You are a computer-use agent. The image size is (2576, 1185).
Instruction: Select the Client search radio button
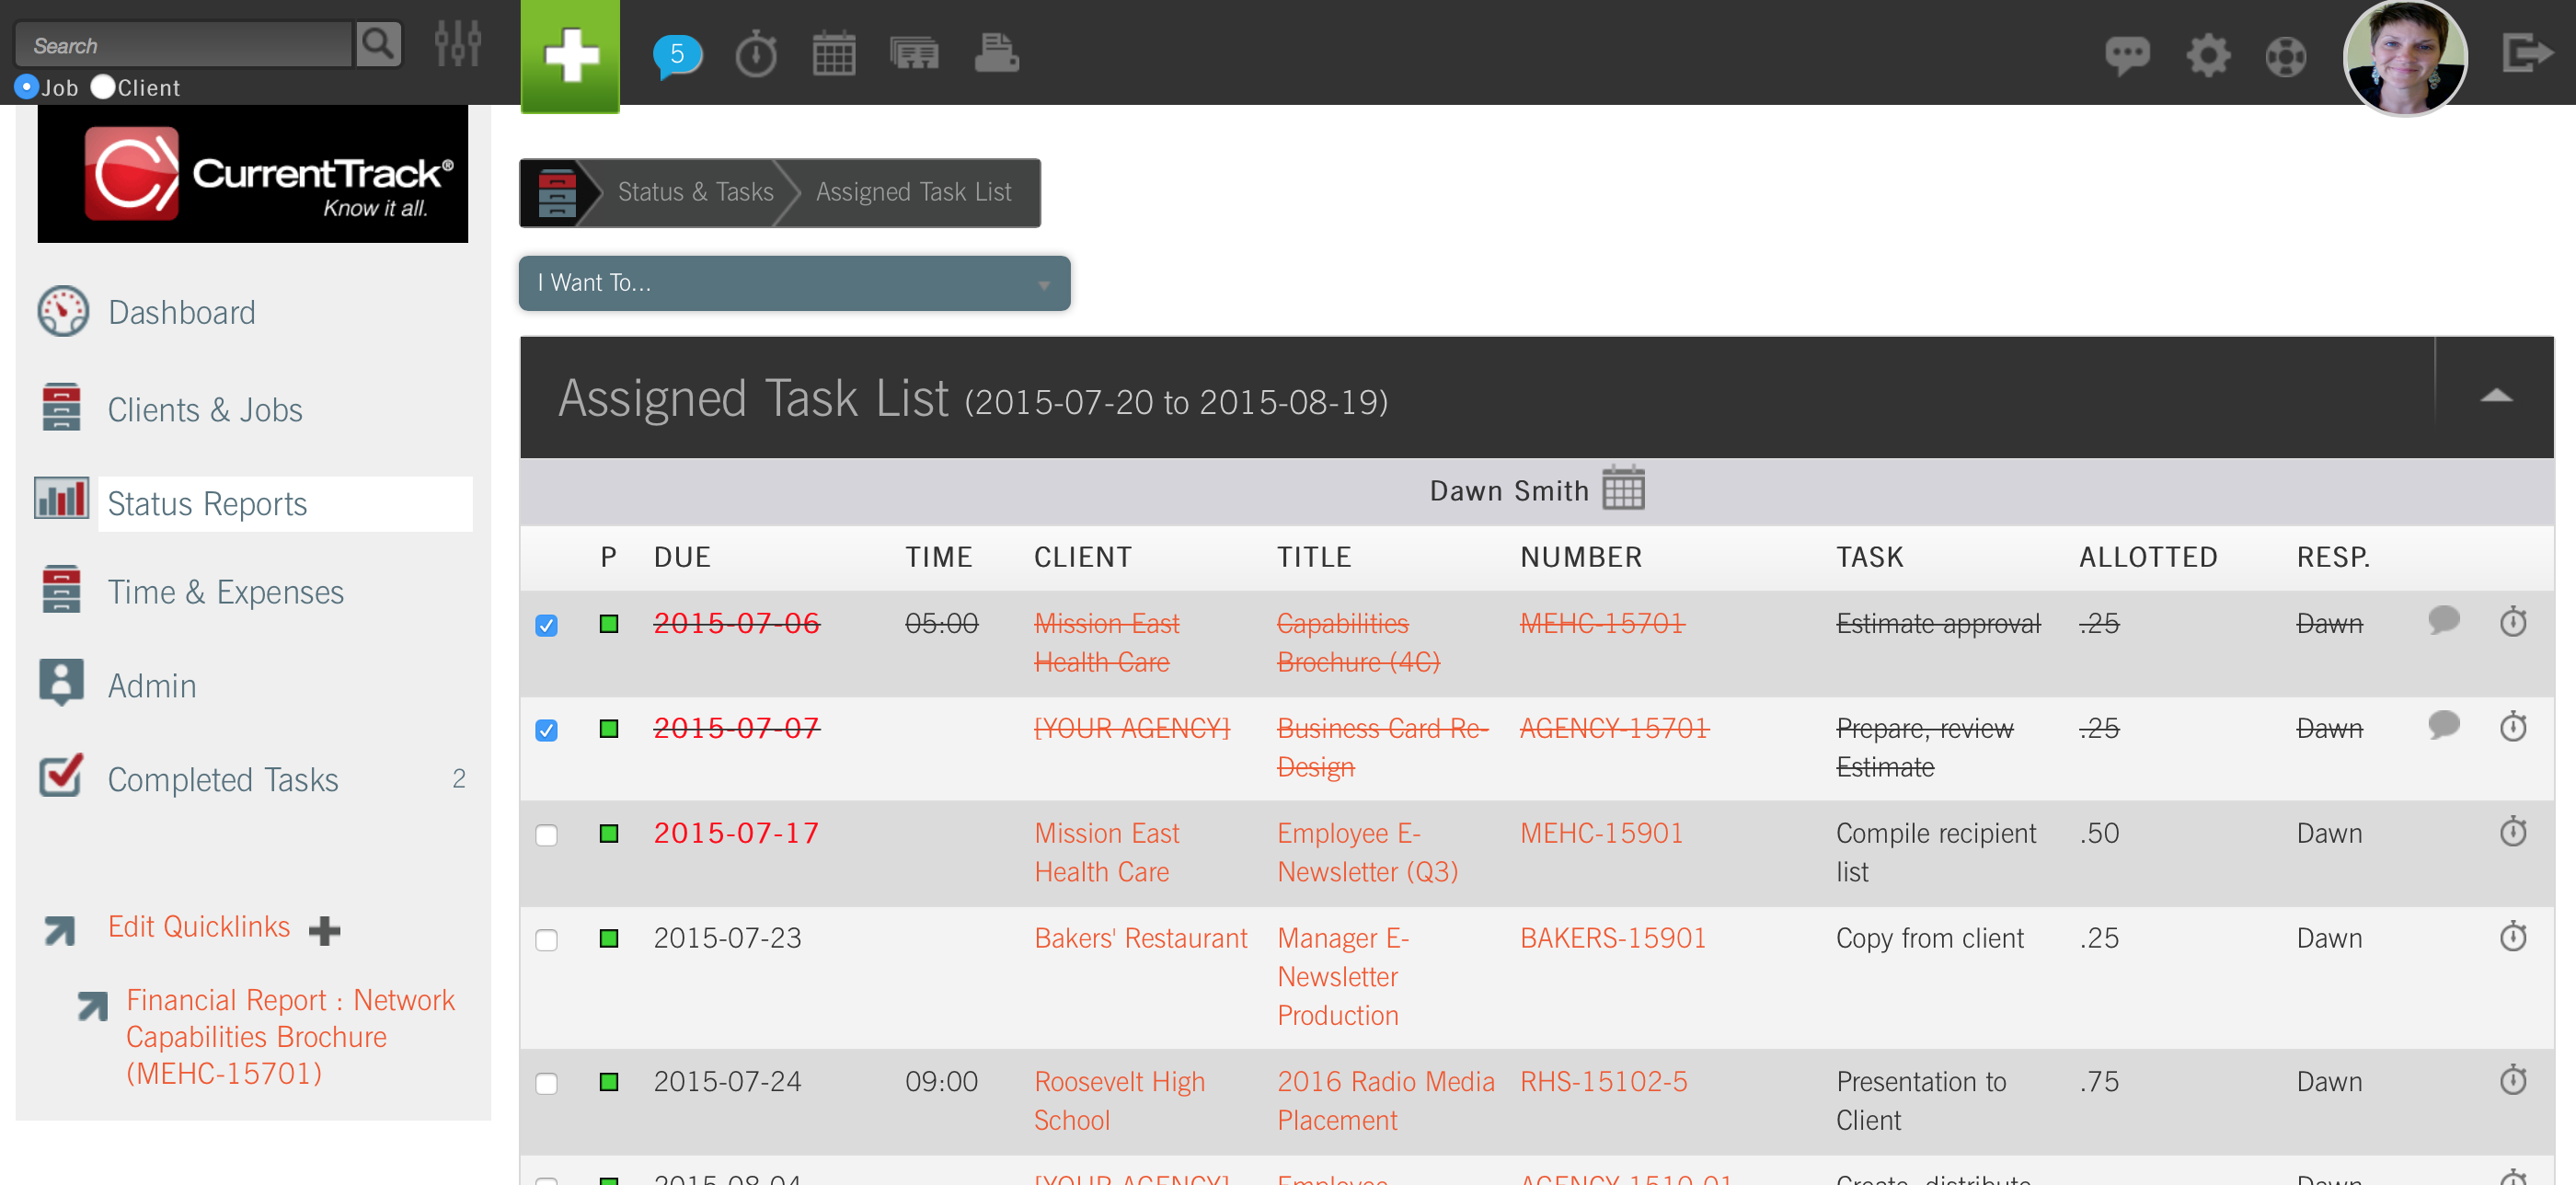click(x=103, y=87)
